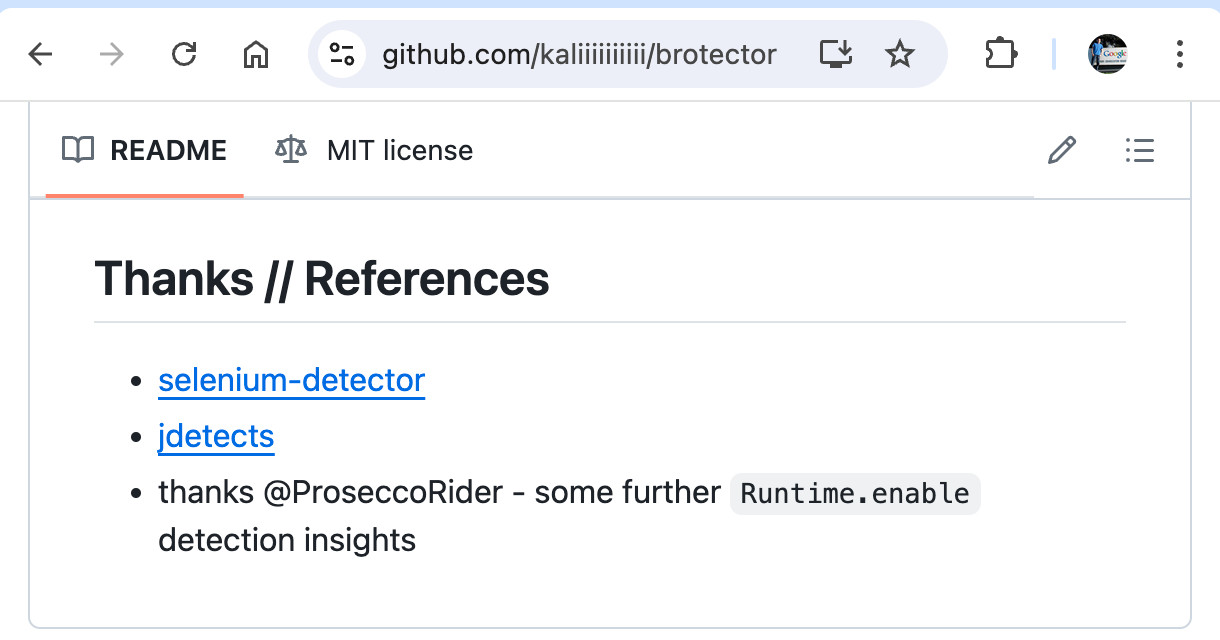
Task: Click the browser forward arrow
Action: 112,54
